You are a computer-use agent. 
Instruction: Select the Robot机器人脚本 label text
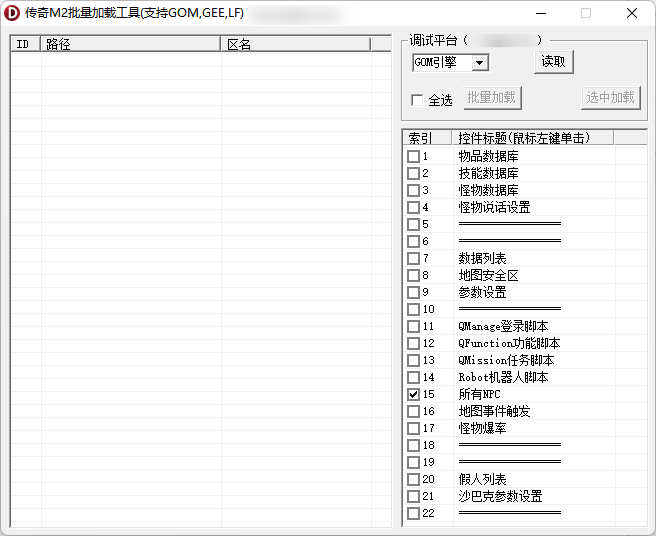(503, 377)
